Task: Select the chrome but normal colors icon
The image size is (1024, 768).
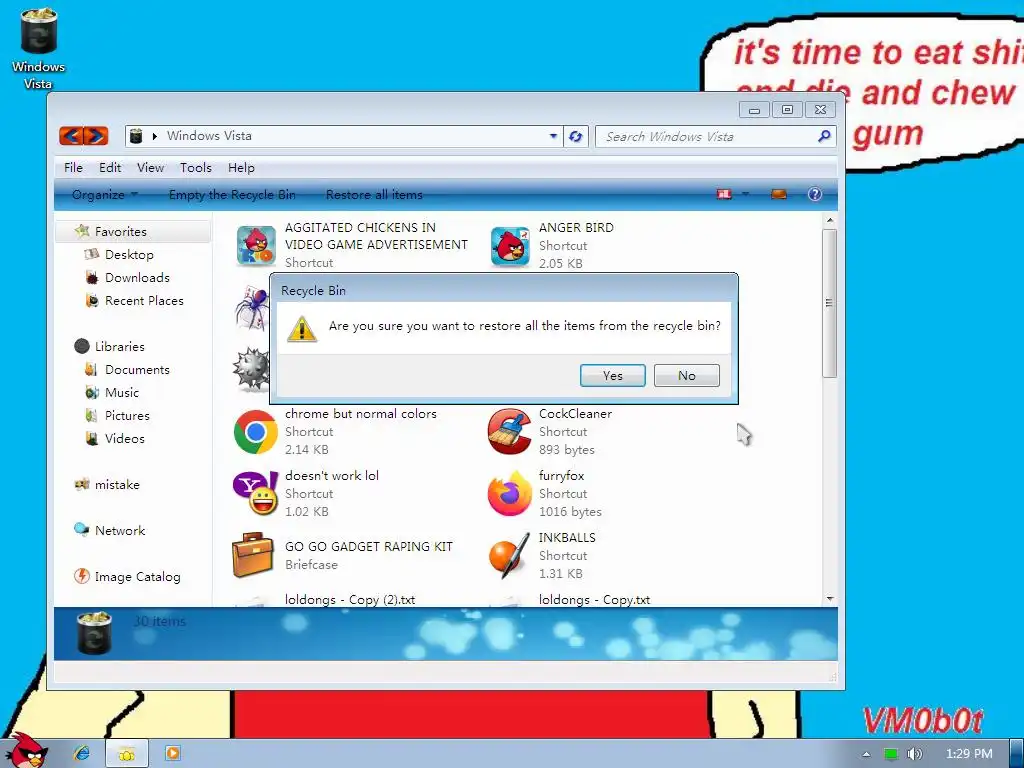Action: pos(255,432)
